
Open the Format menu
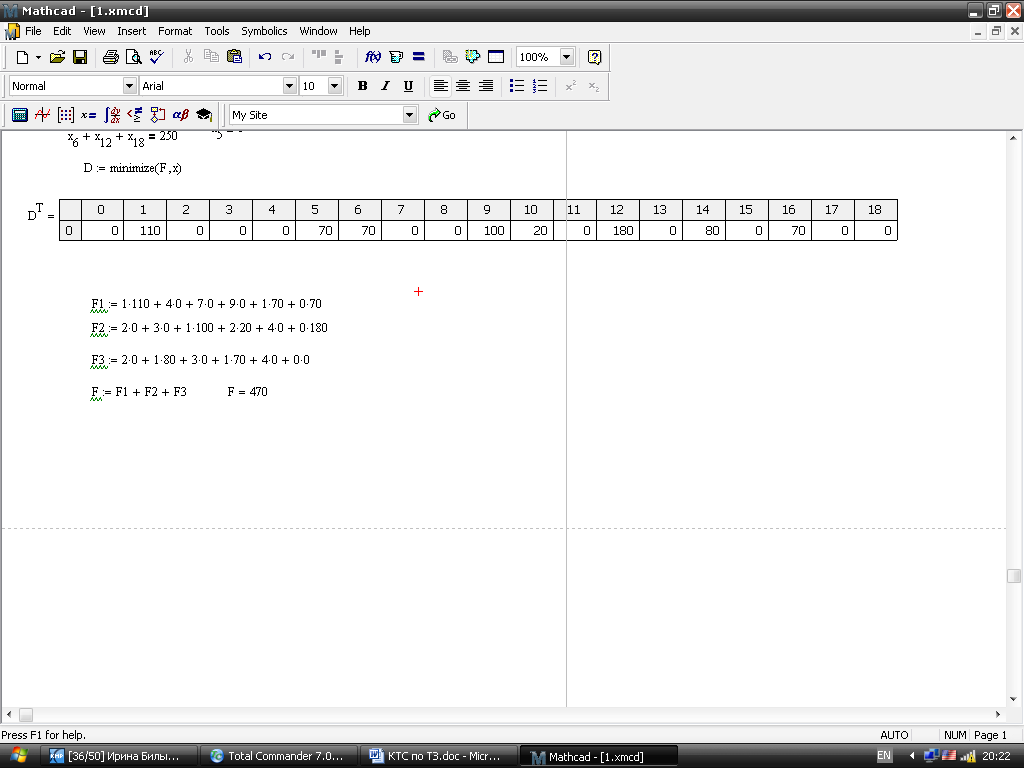click(175, 31)
